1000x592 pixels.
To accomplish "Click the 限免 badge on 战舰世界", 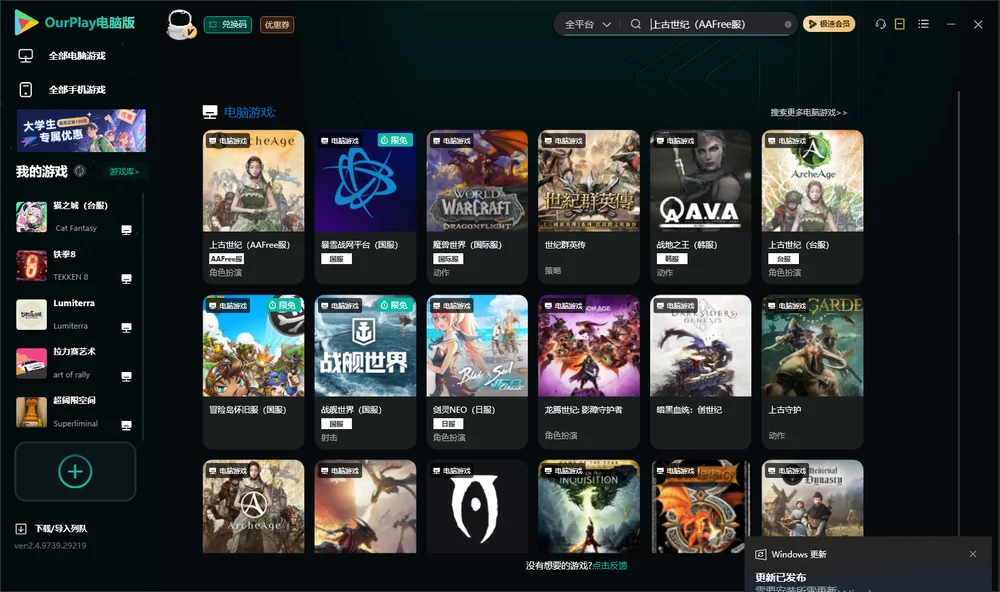I will point(395,305).
